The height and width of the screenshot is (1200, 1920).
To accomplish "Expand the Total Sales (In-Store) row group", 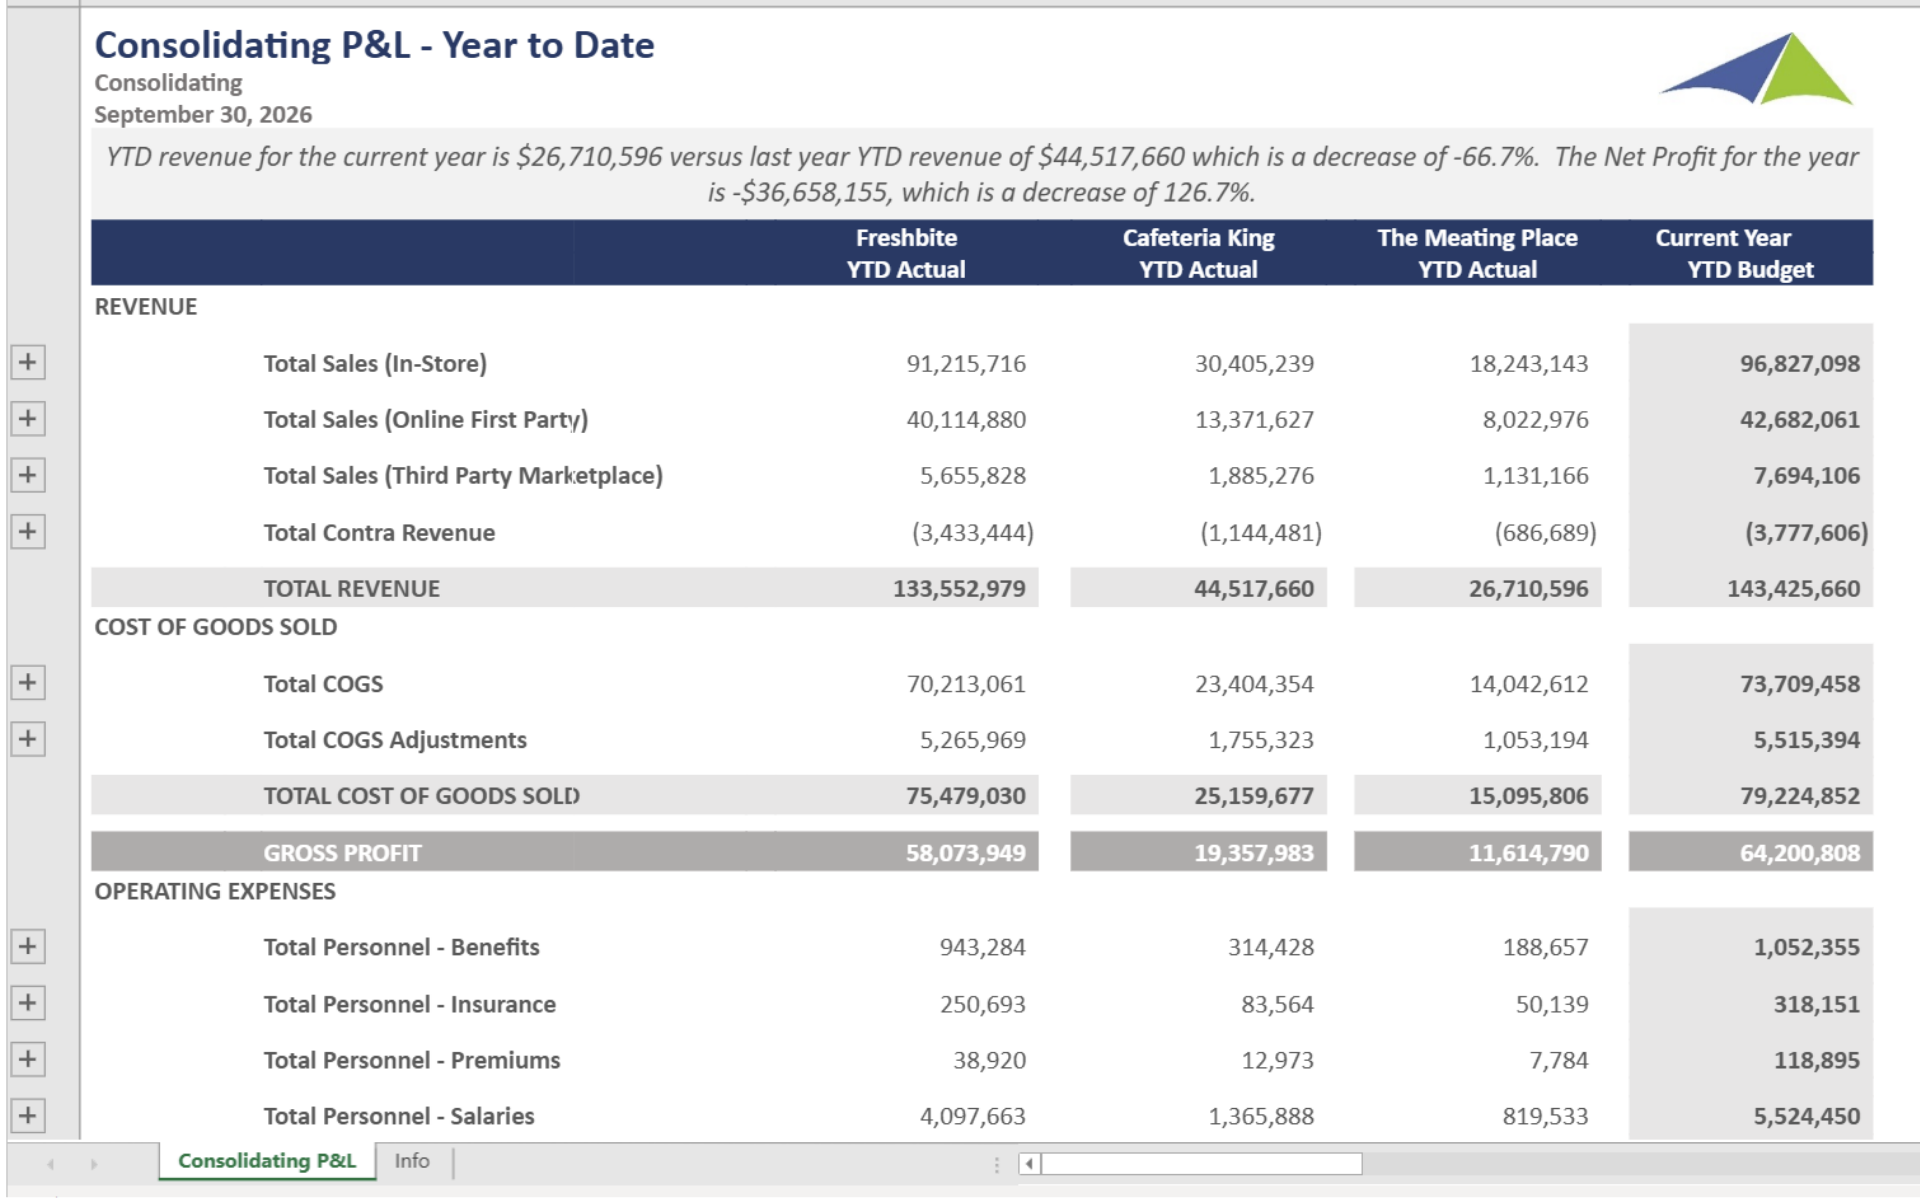I will 28,362.
